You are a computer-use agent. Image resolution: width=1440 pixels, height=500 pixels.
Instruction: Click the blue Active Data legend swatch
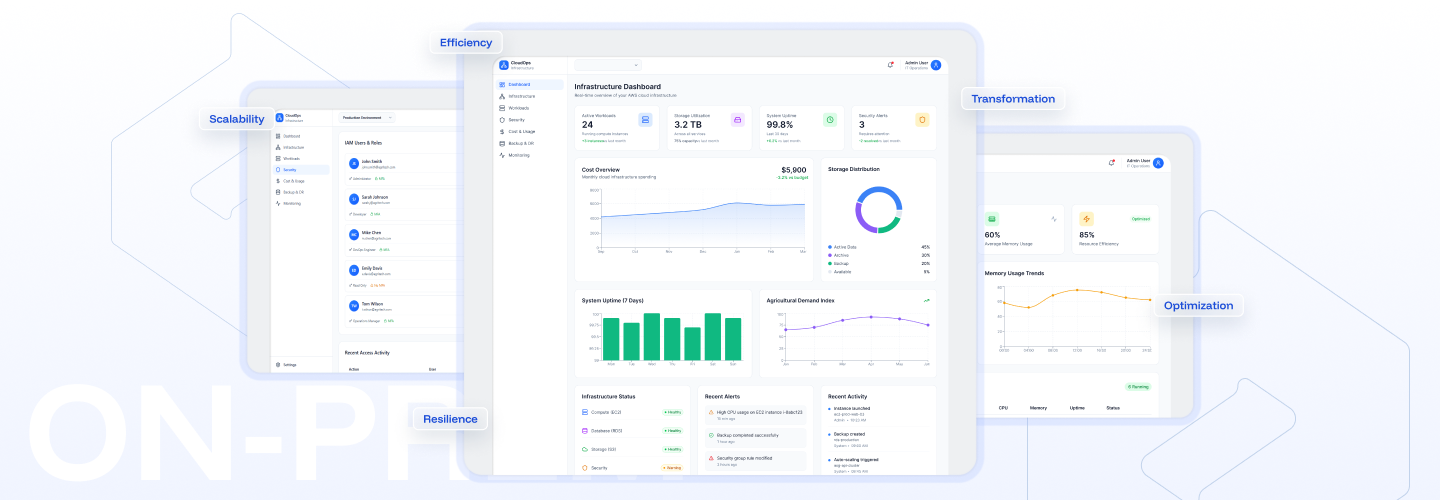830,246
